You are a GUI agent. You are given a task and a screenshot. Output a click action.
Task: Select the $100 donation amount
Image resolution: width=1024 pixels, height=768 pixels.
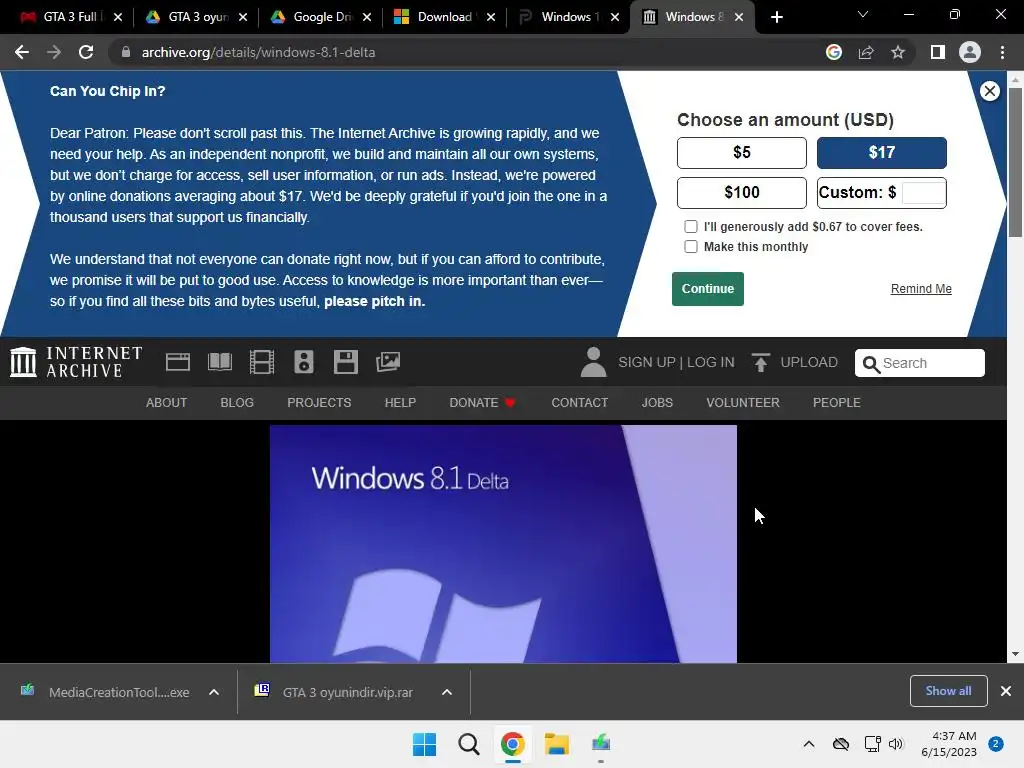(742, 193)
